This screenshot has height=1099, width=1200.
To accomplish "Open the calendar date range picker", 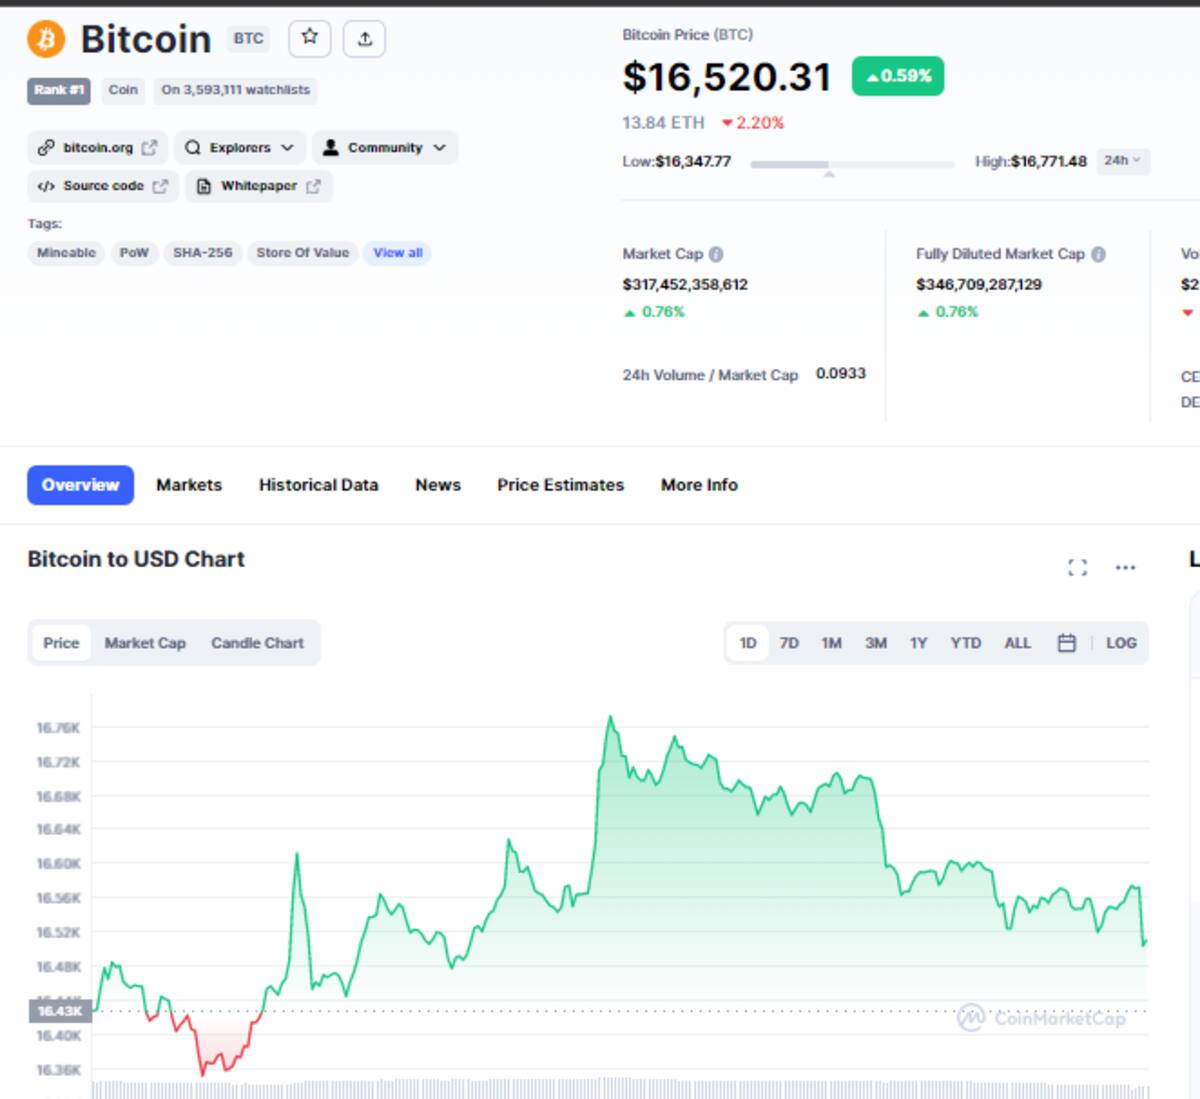I will [x=1067, y=643].
